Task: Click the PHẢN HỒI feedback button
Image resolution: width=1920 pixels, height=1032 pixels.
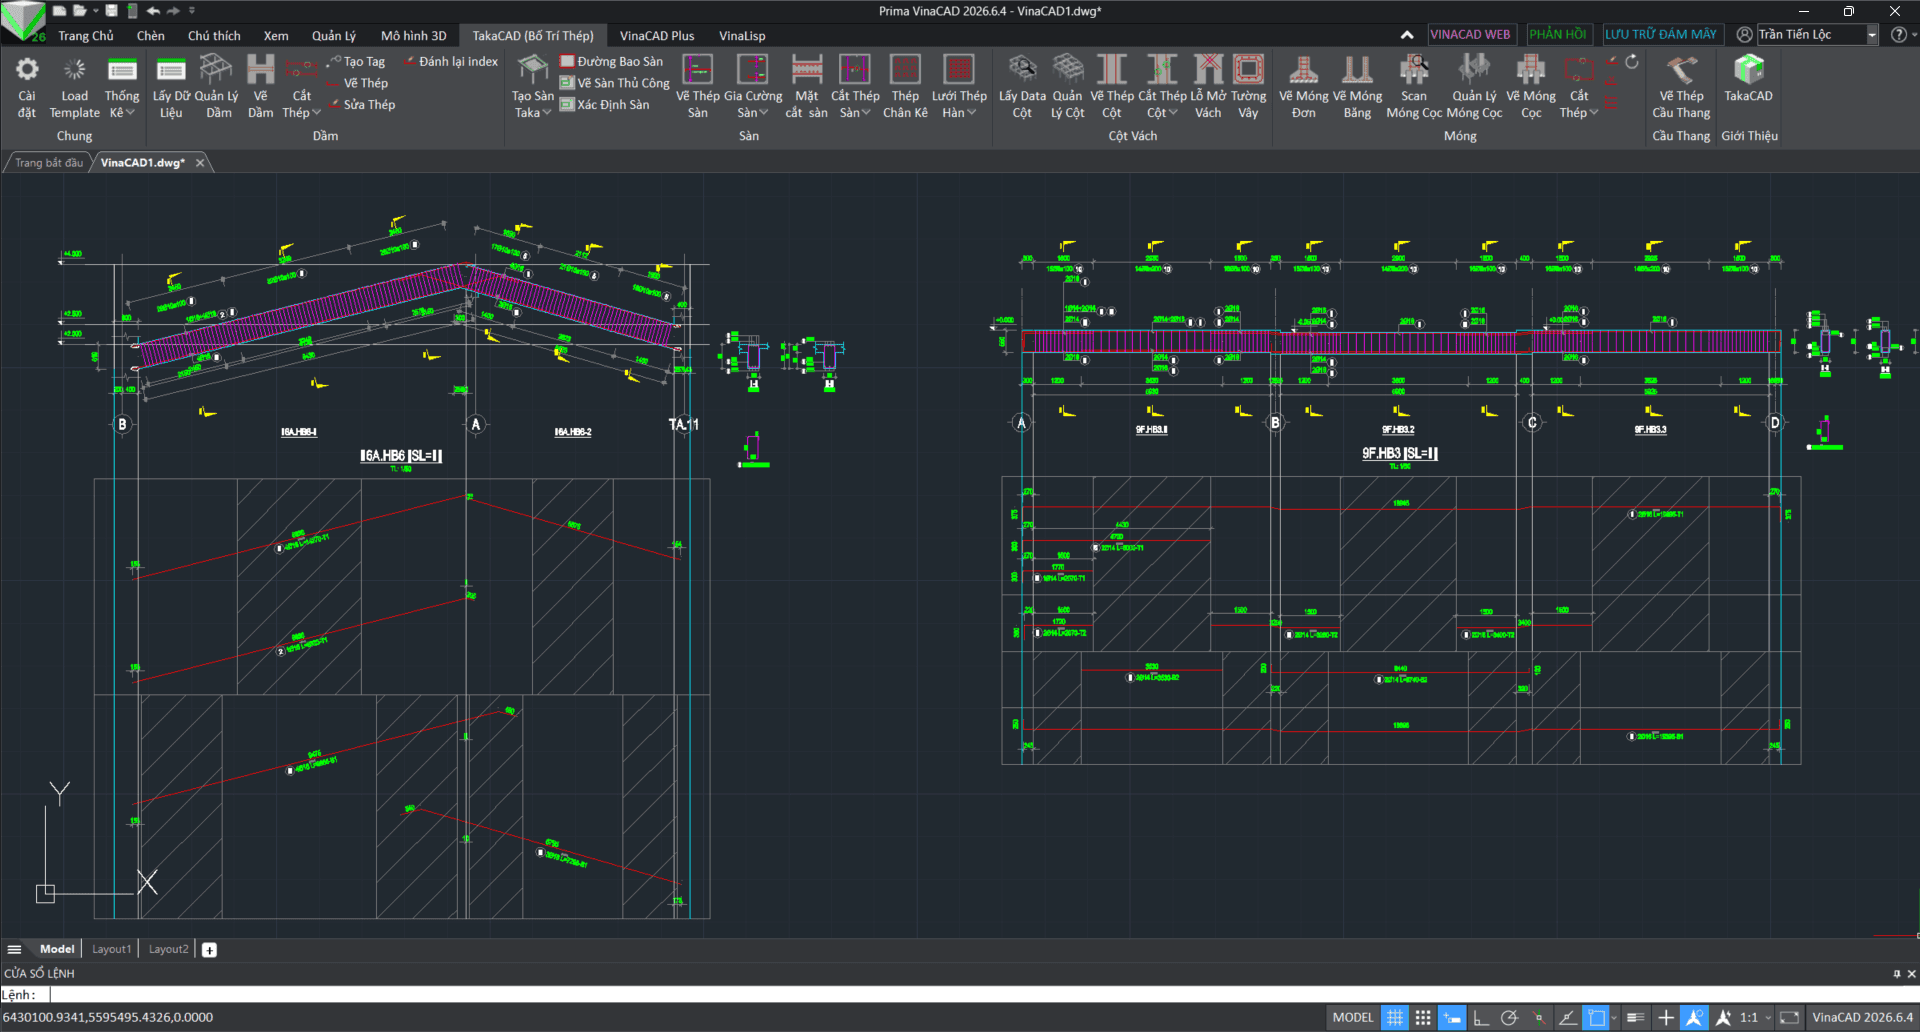Action: pyautogui.click(x=1558, y=34)
